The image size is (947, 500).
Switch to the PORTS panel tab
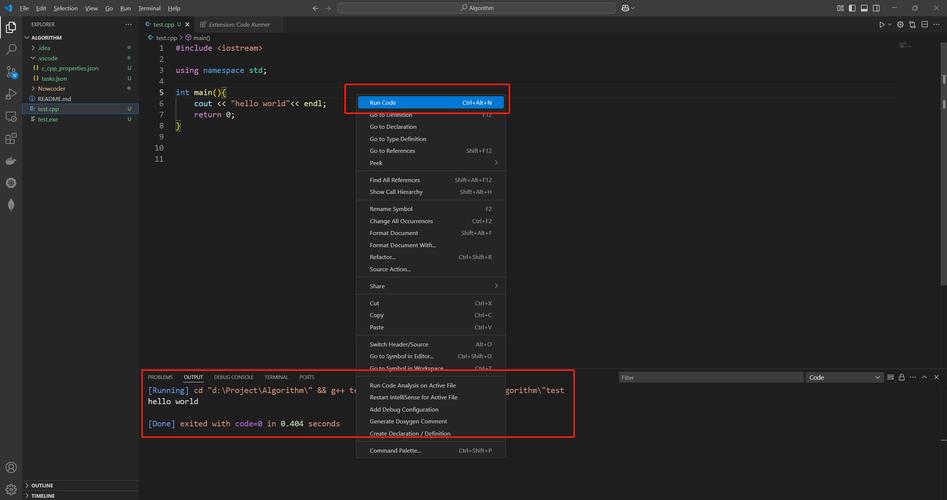coord(307,377)
